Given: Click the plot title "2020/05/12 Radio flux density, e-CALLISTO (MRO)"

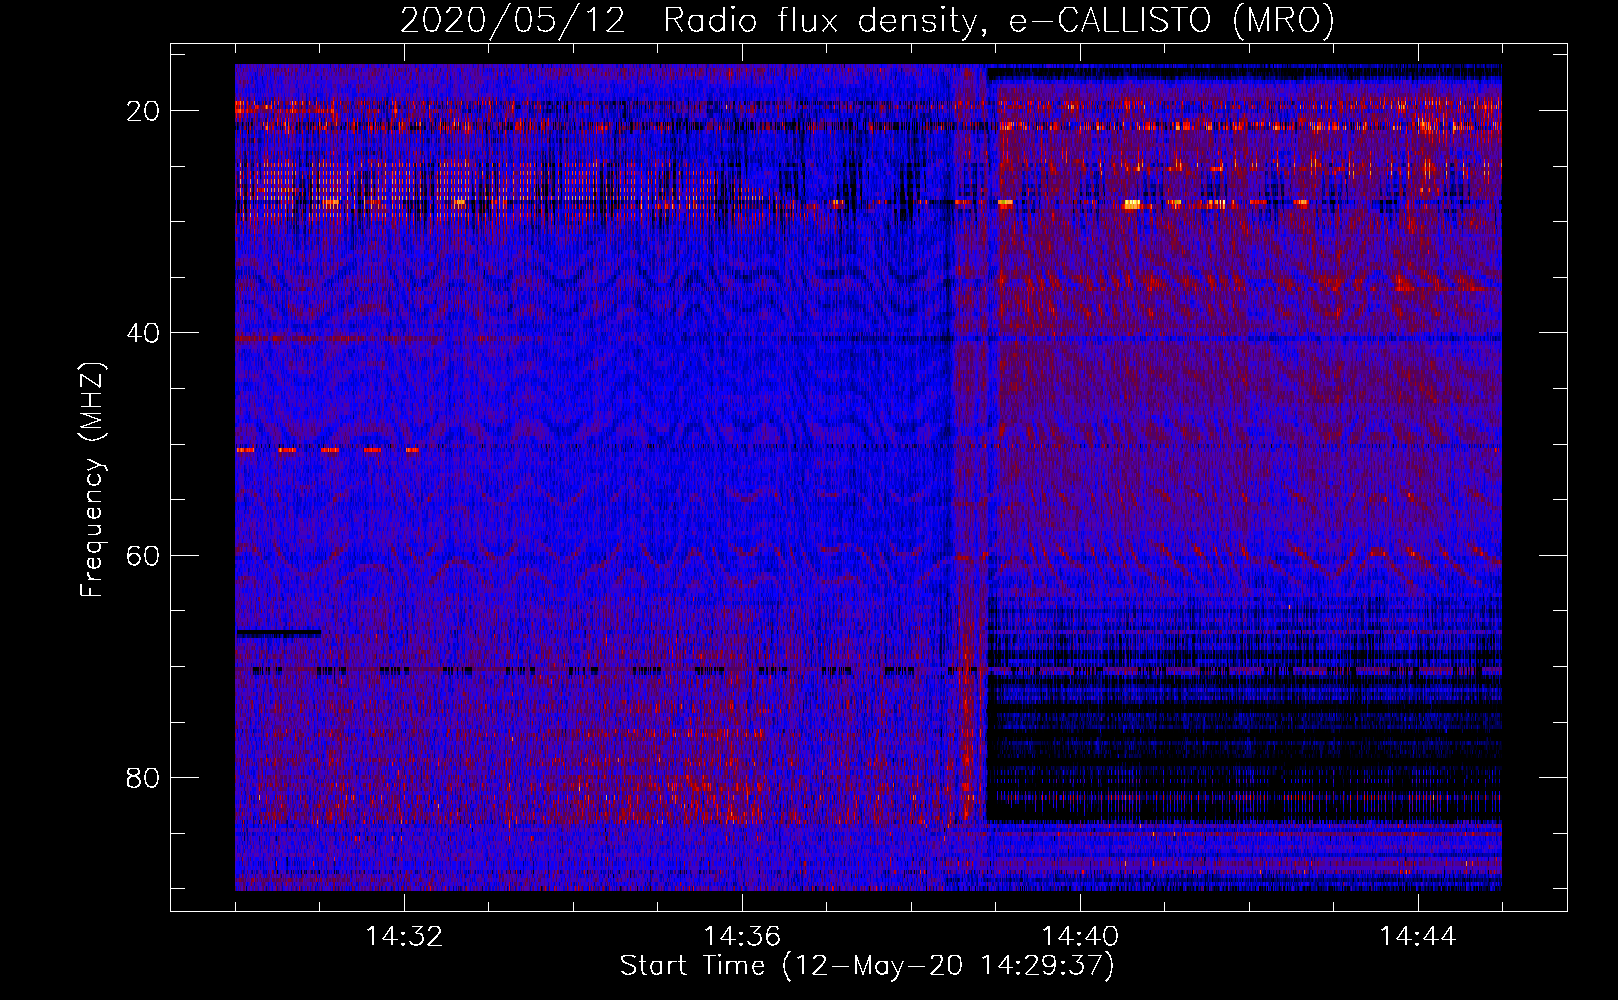Looking at the screenshot, I should click(867, 20).
